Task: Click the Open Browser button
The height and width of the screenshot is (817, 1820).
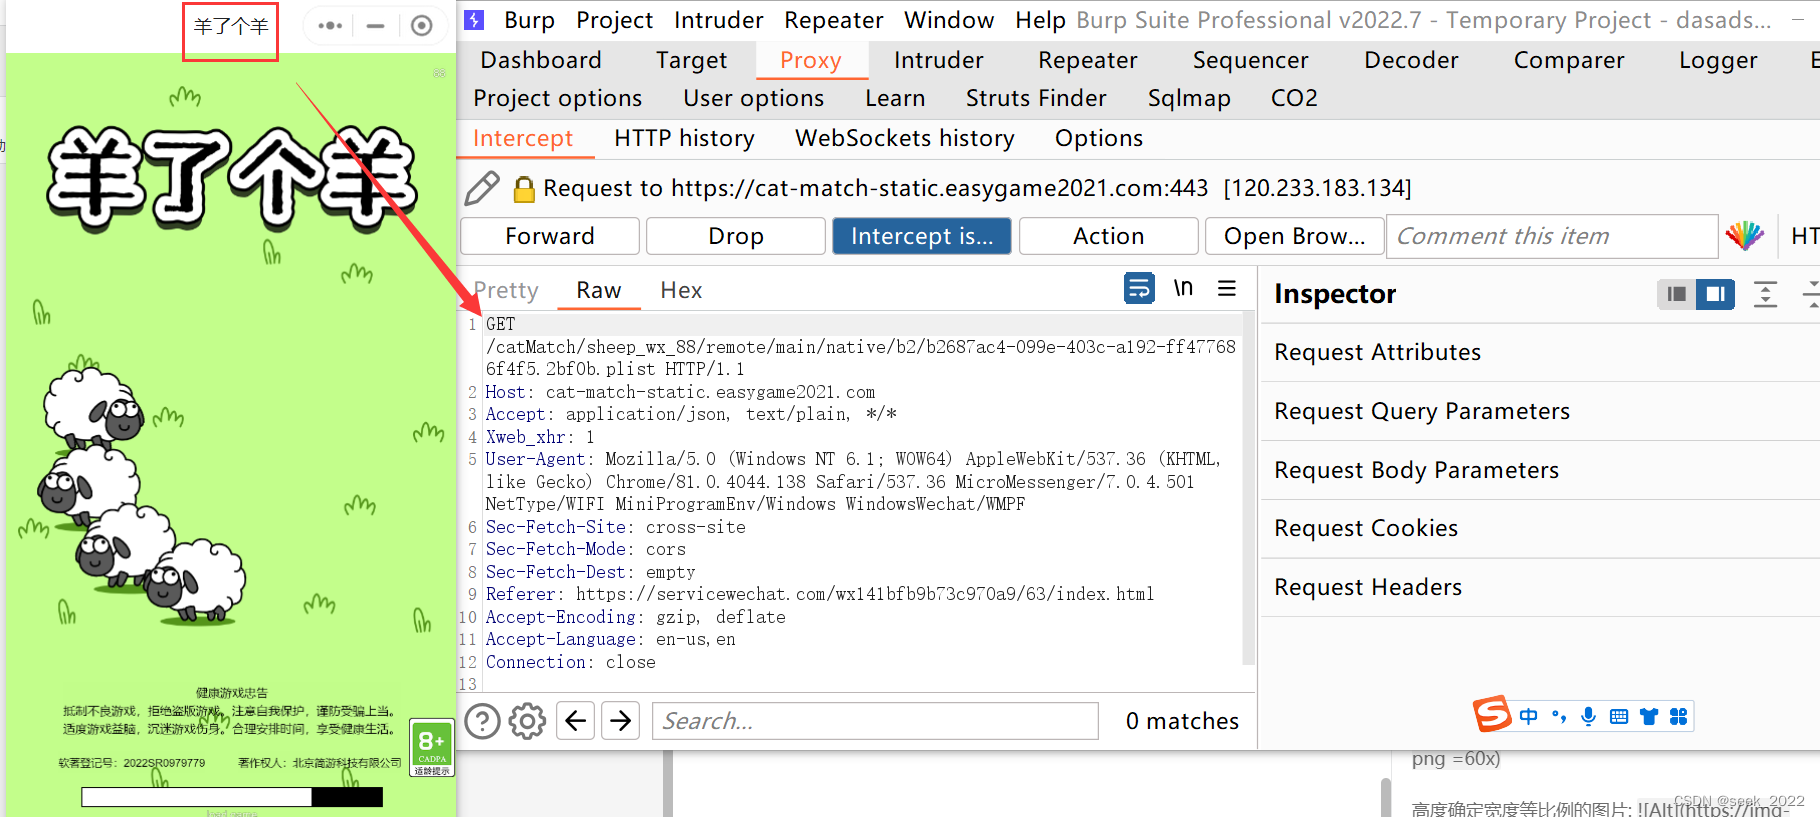Action: click(1294, 236)
